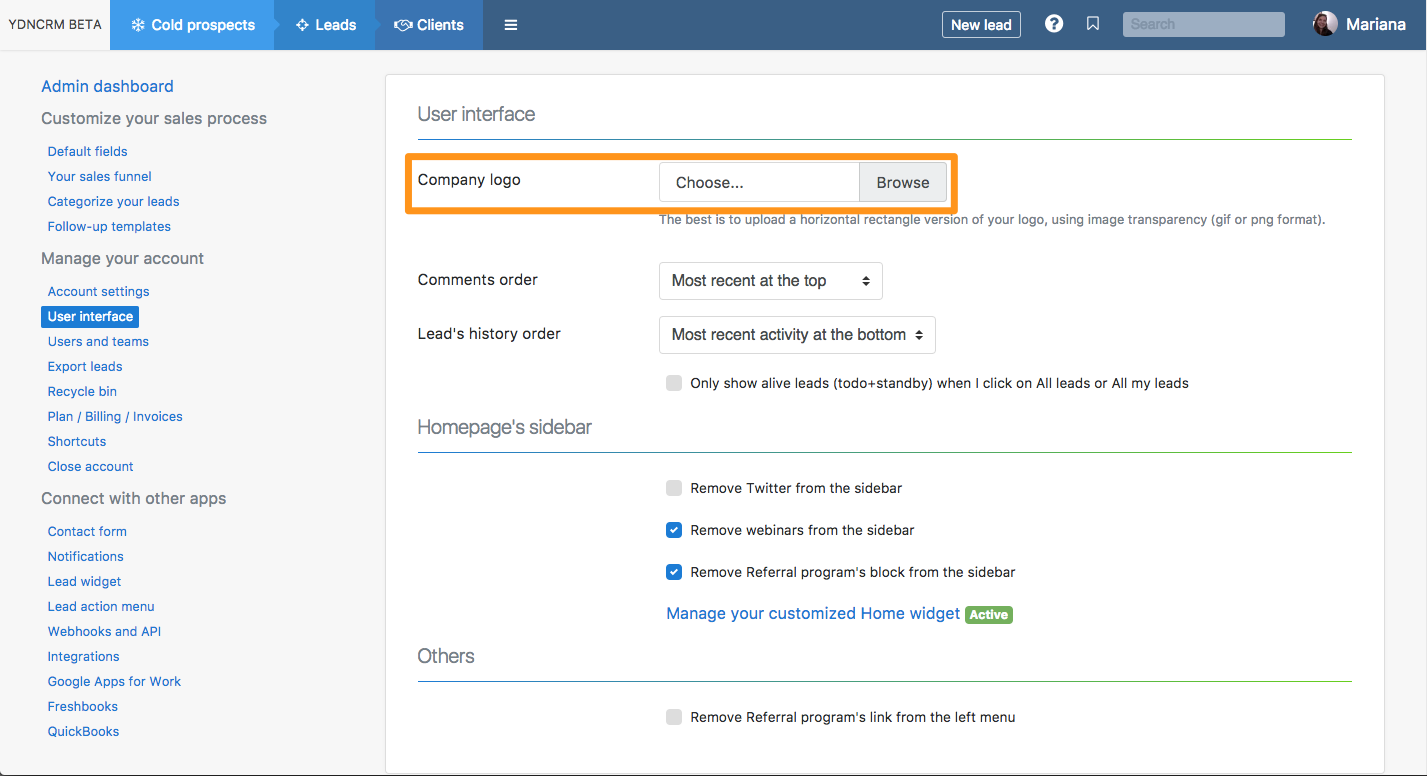Screen dimensions: 1427x776
Task: Click the Clients handshake icon
Action: pos(403,25)
